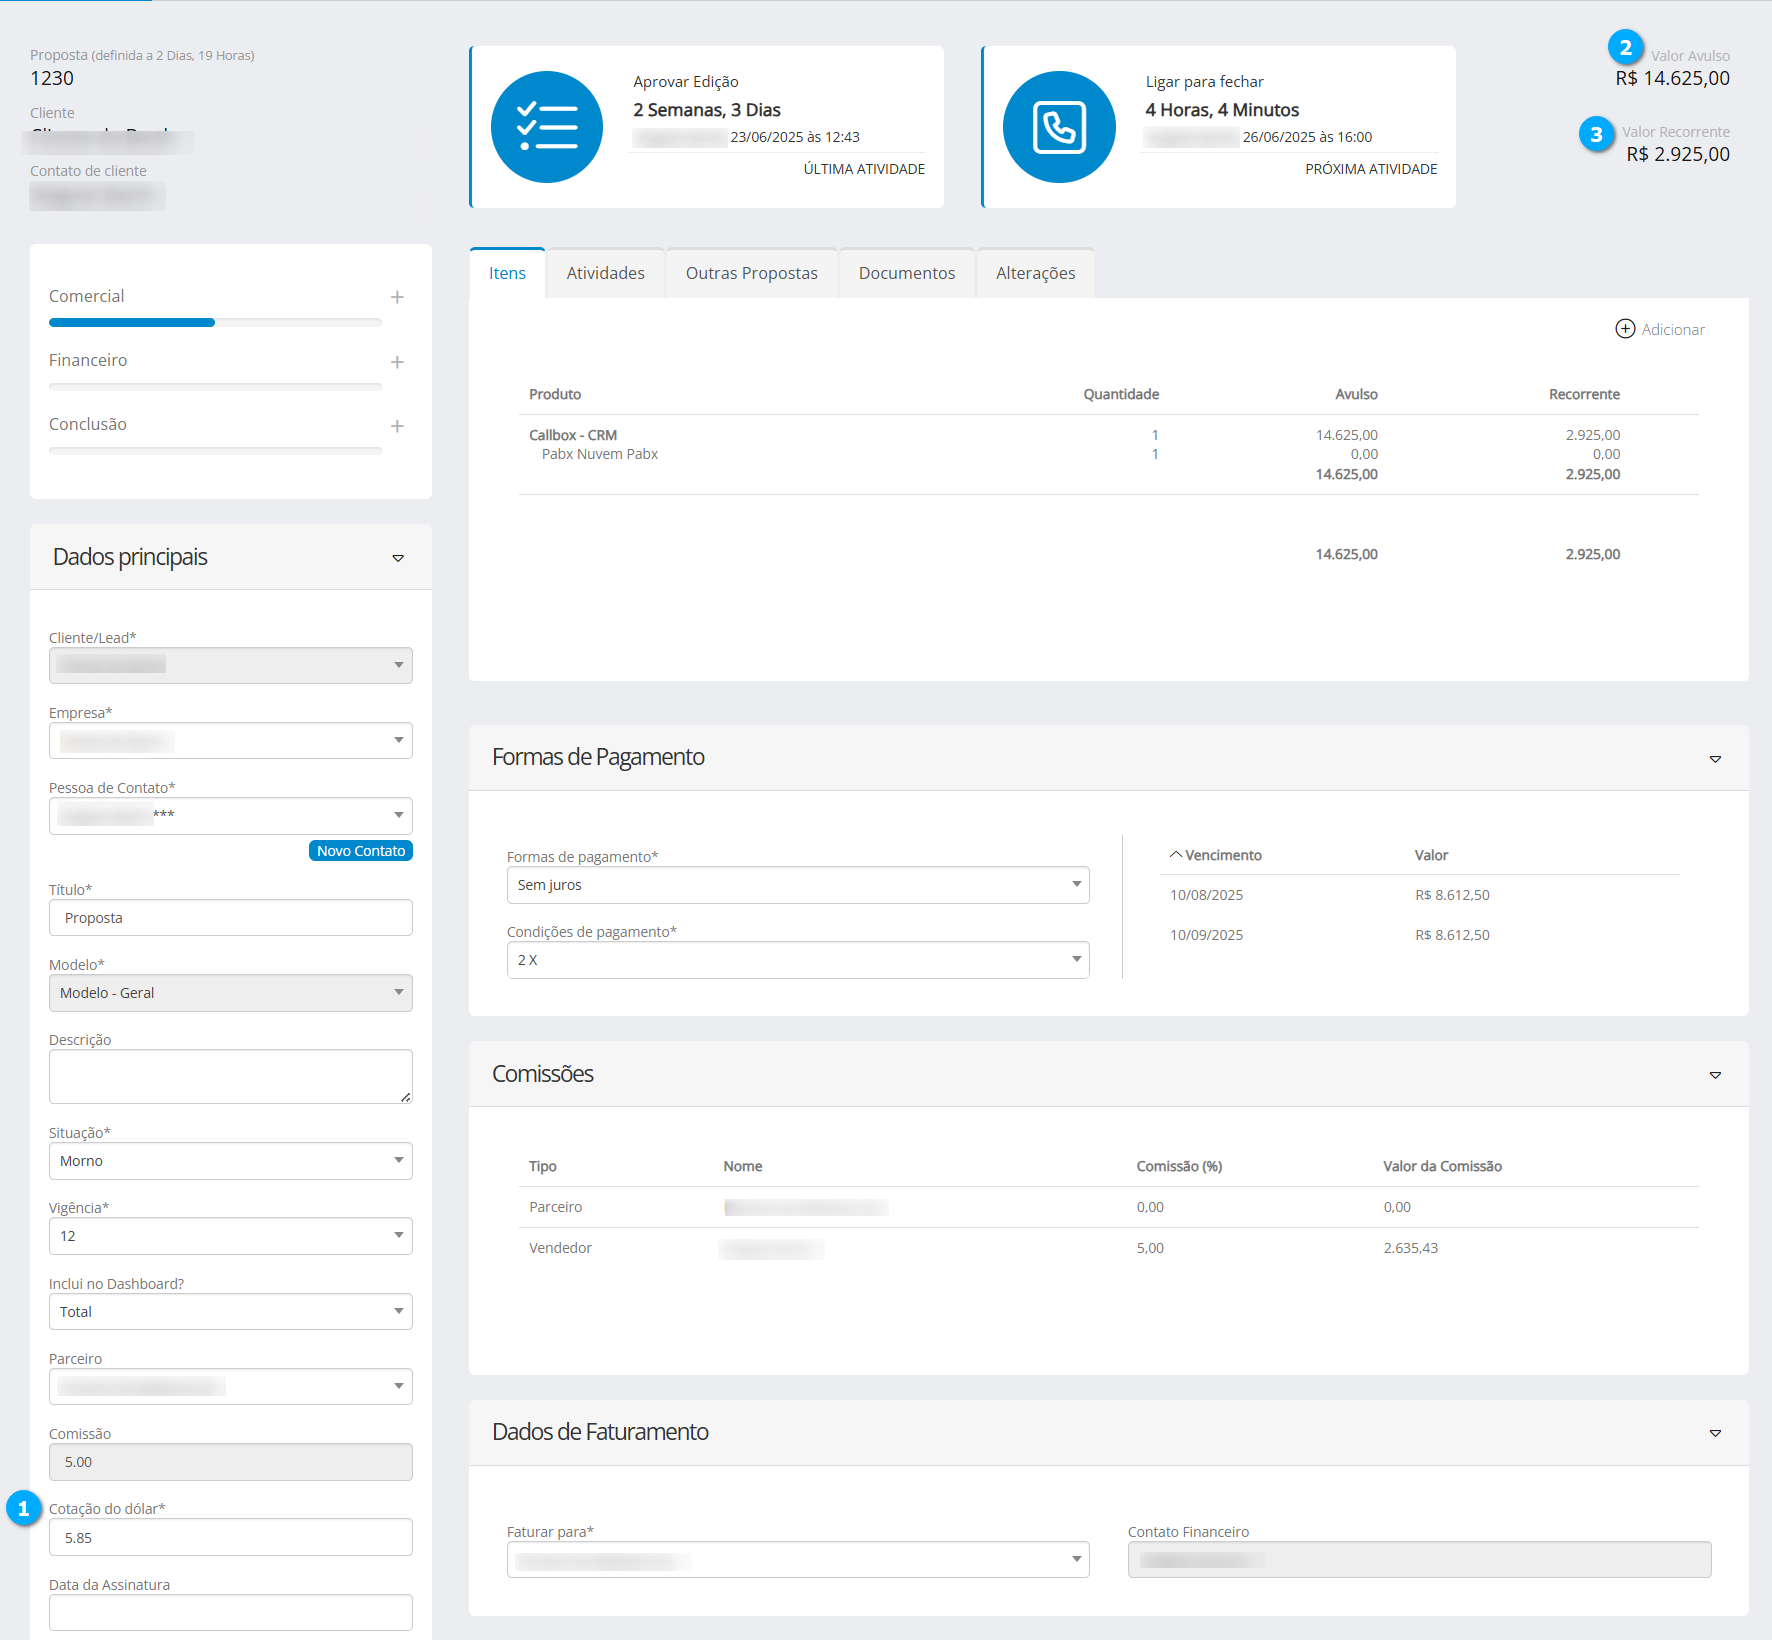Click the Aprovar Edição checklist icon
The height and width of the screenshot is (1640, 1772).
pyautogui.click(x=546, y=127)
